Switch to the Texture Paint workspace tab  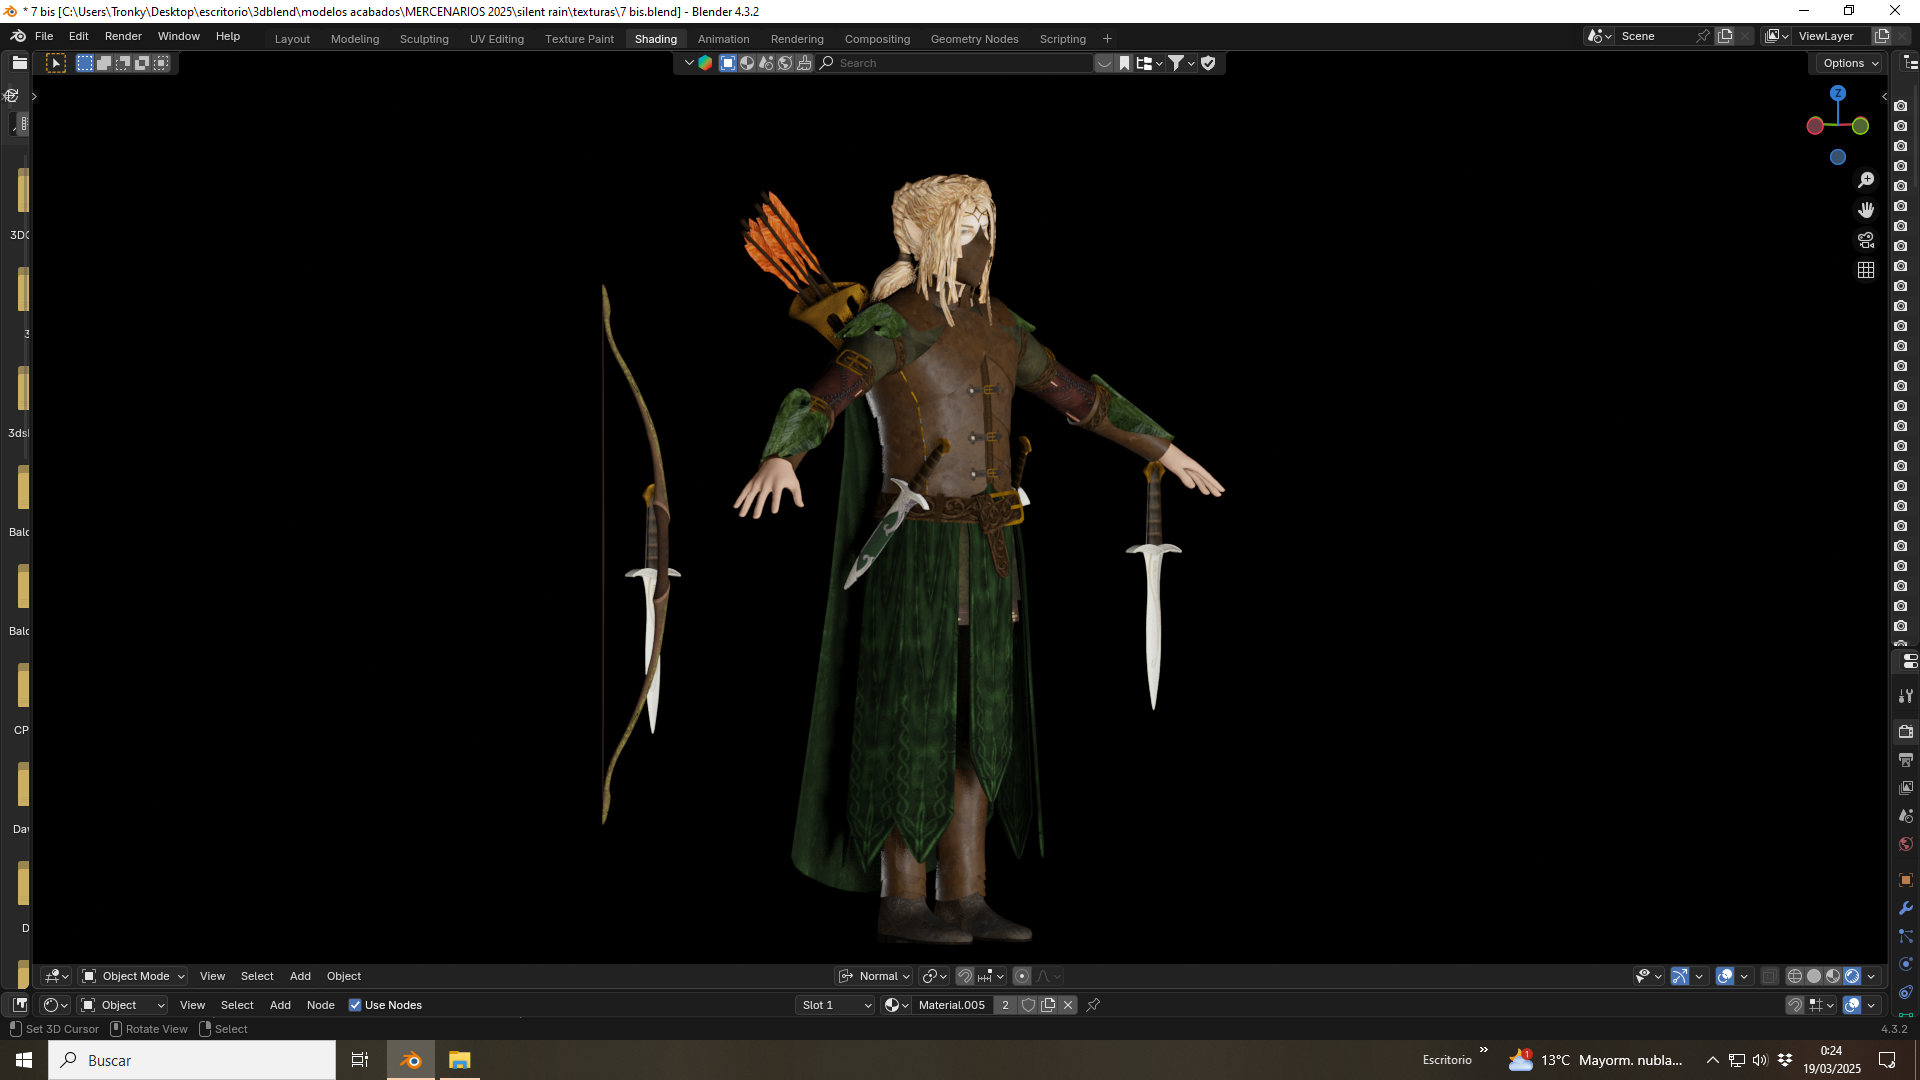(579, 39)
